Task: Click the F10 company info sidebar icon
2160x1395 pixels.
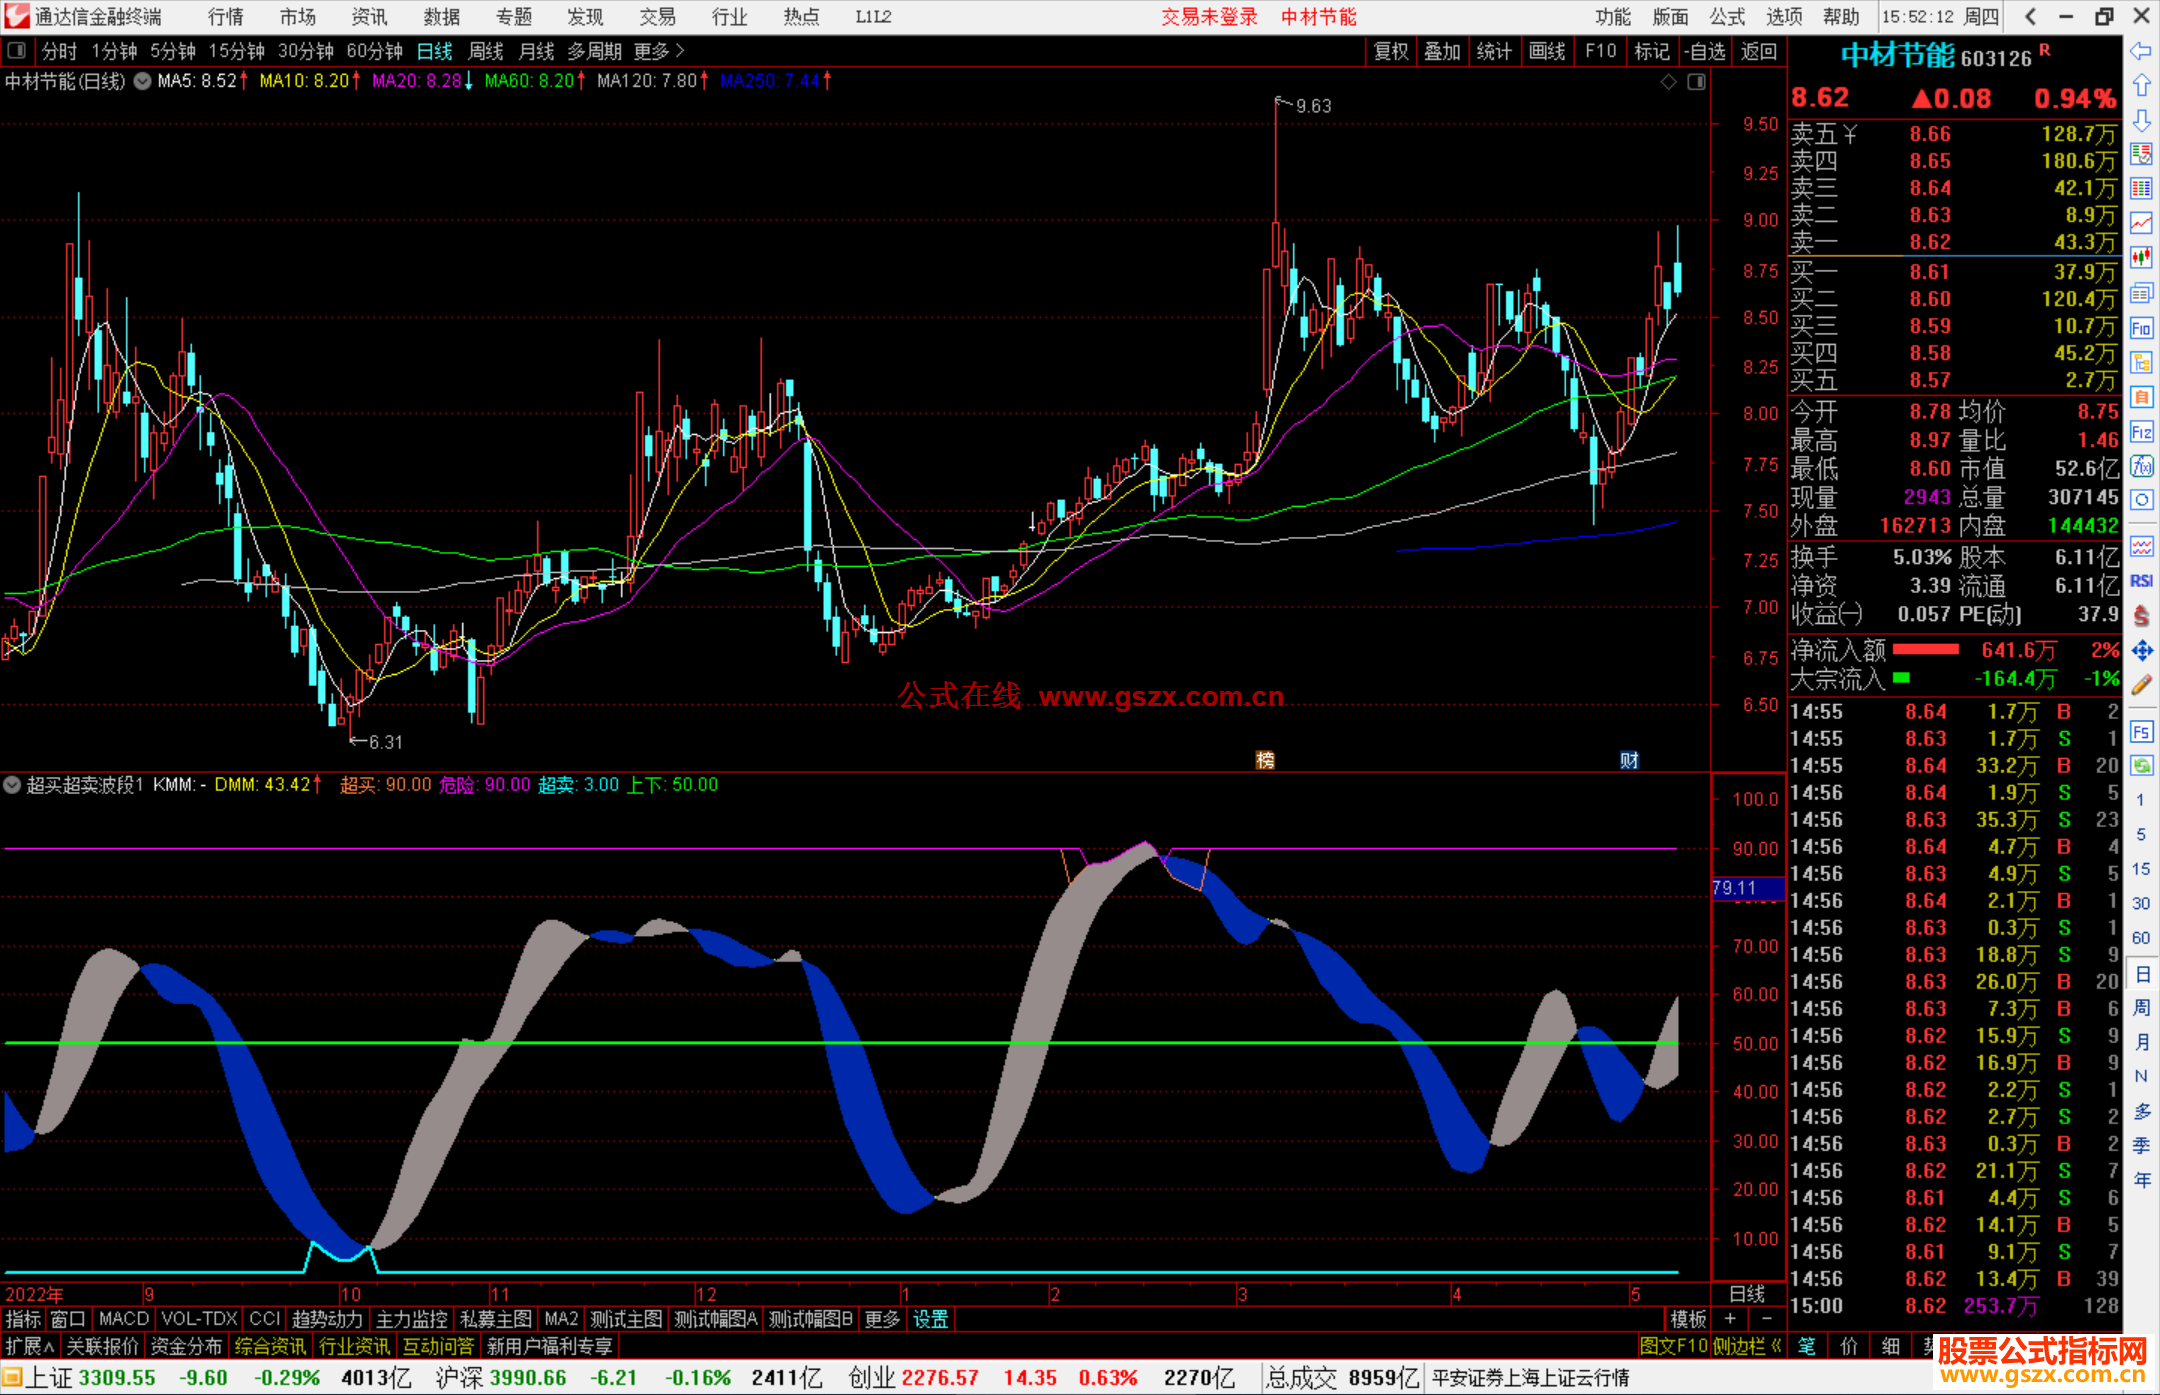Action: 2141,328
